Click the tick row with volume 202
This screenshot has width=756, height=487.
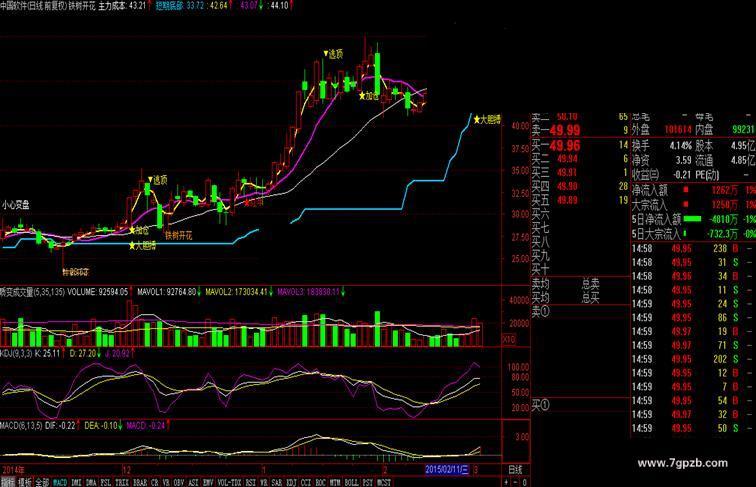[x=693, y=359]
